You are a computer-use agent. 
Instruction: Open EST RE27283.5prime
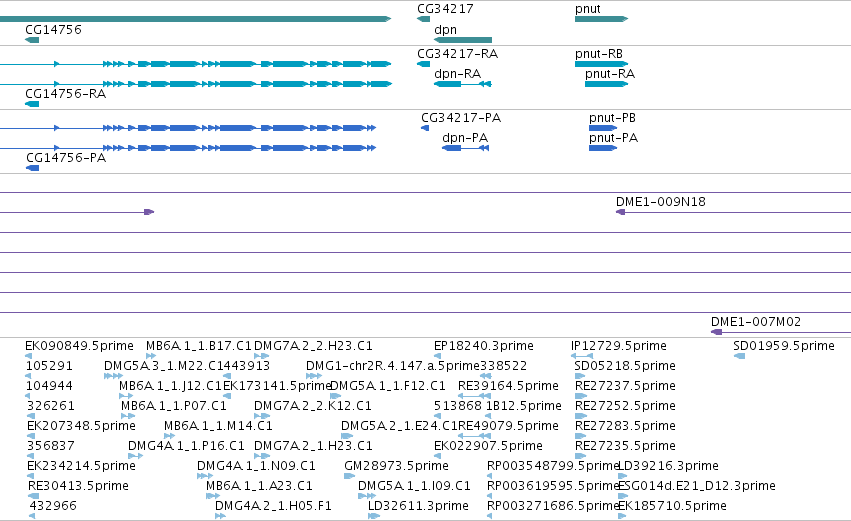coord(625,425)
